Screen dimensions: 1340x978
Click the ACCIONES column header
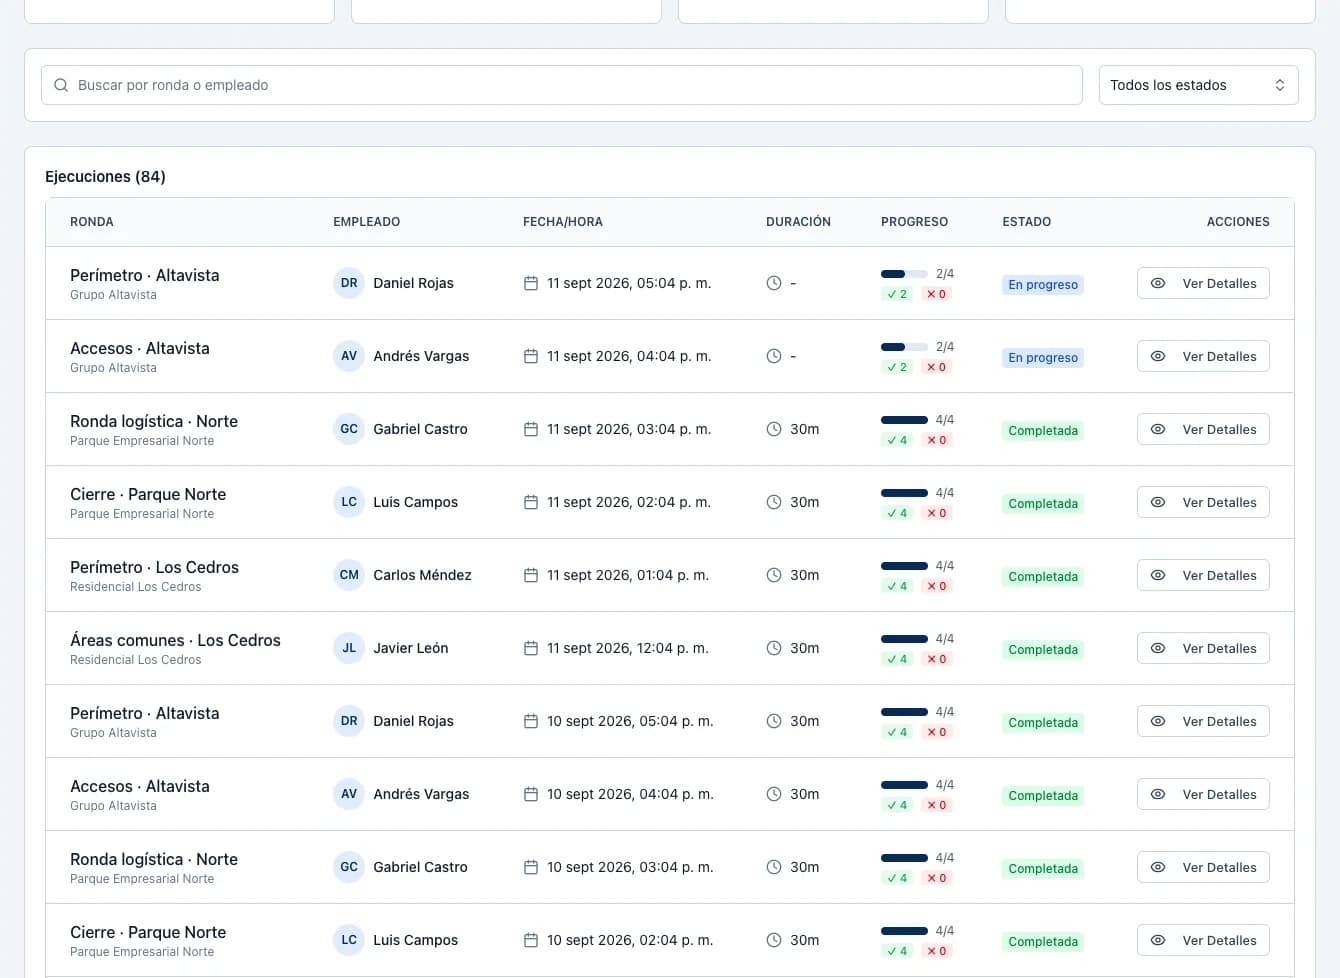[1238, 222]
